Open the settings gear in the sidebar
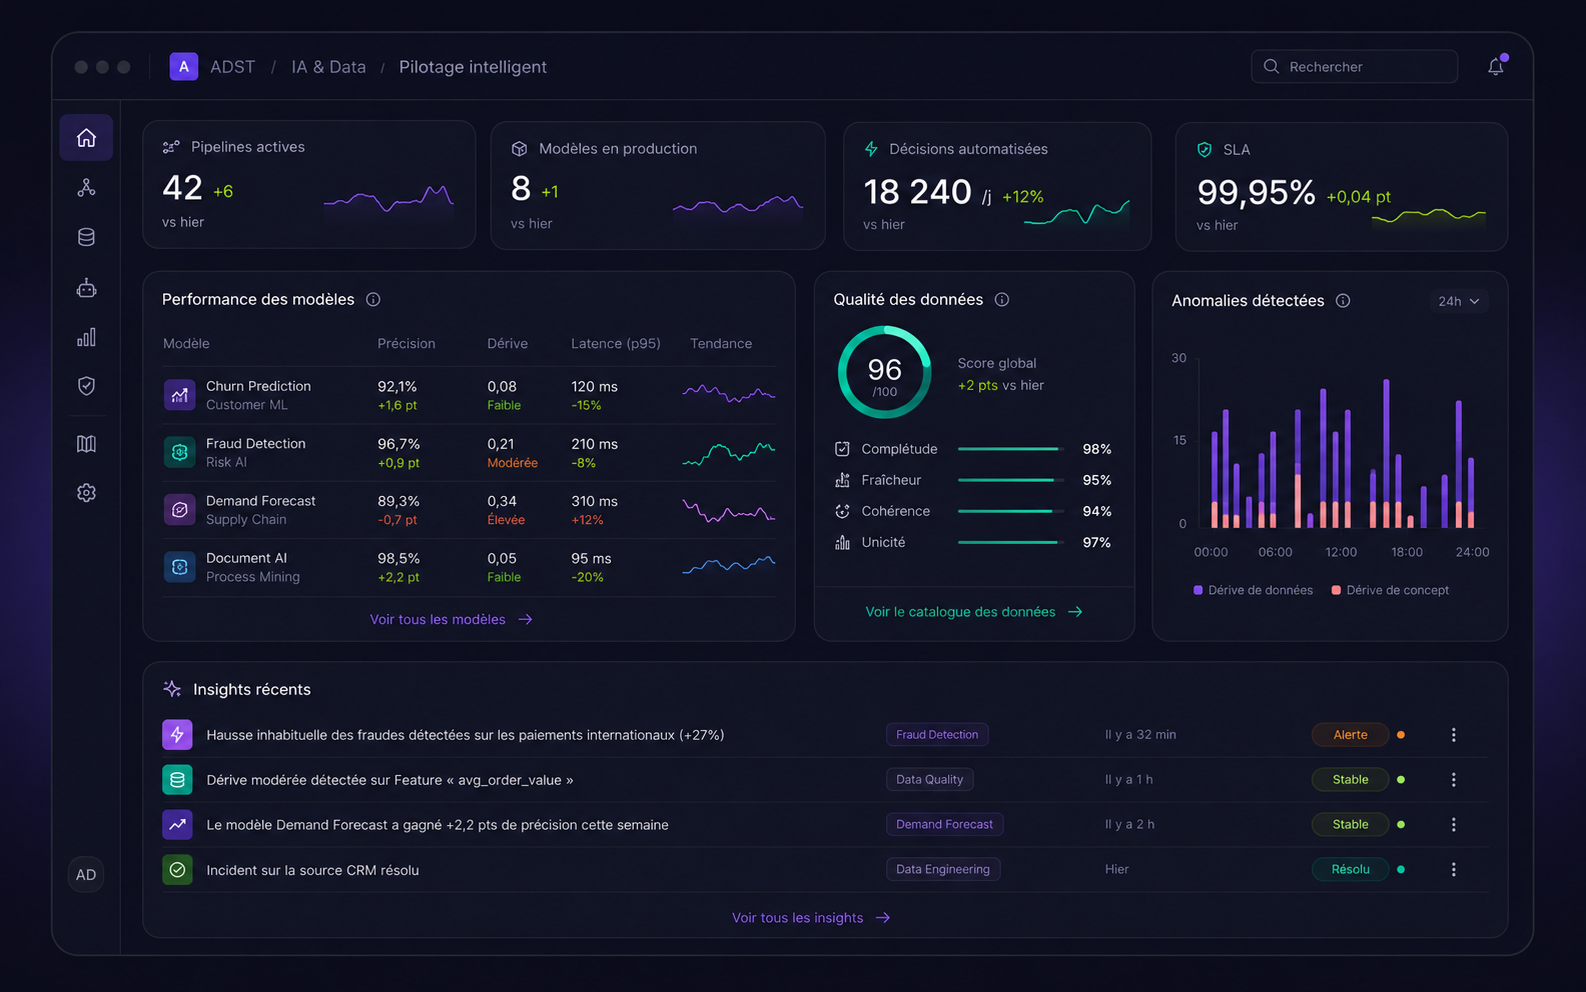 click(x=86, y=493)
